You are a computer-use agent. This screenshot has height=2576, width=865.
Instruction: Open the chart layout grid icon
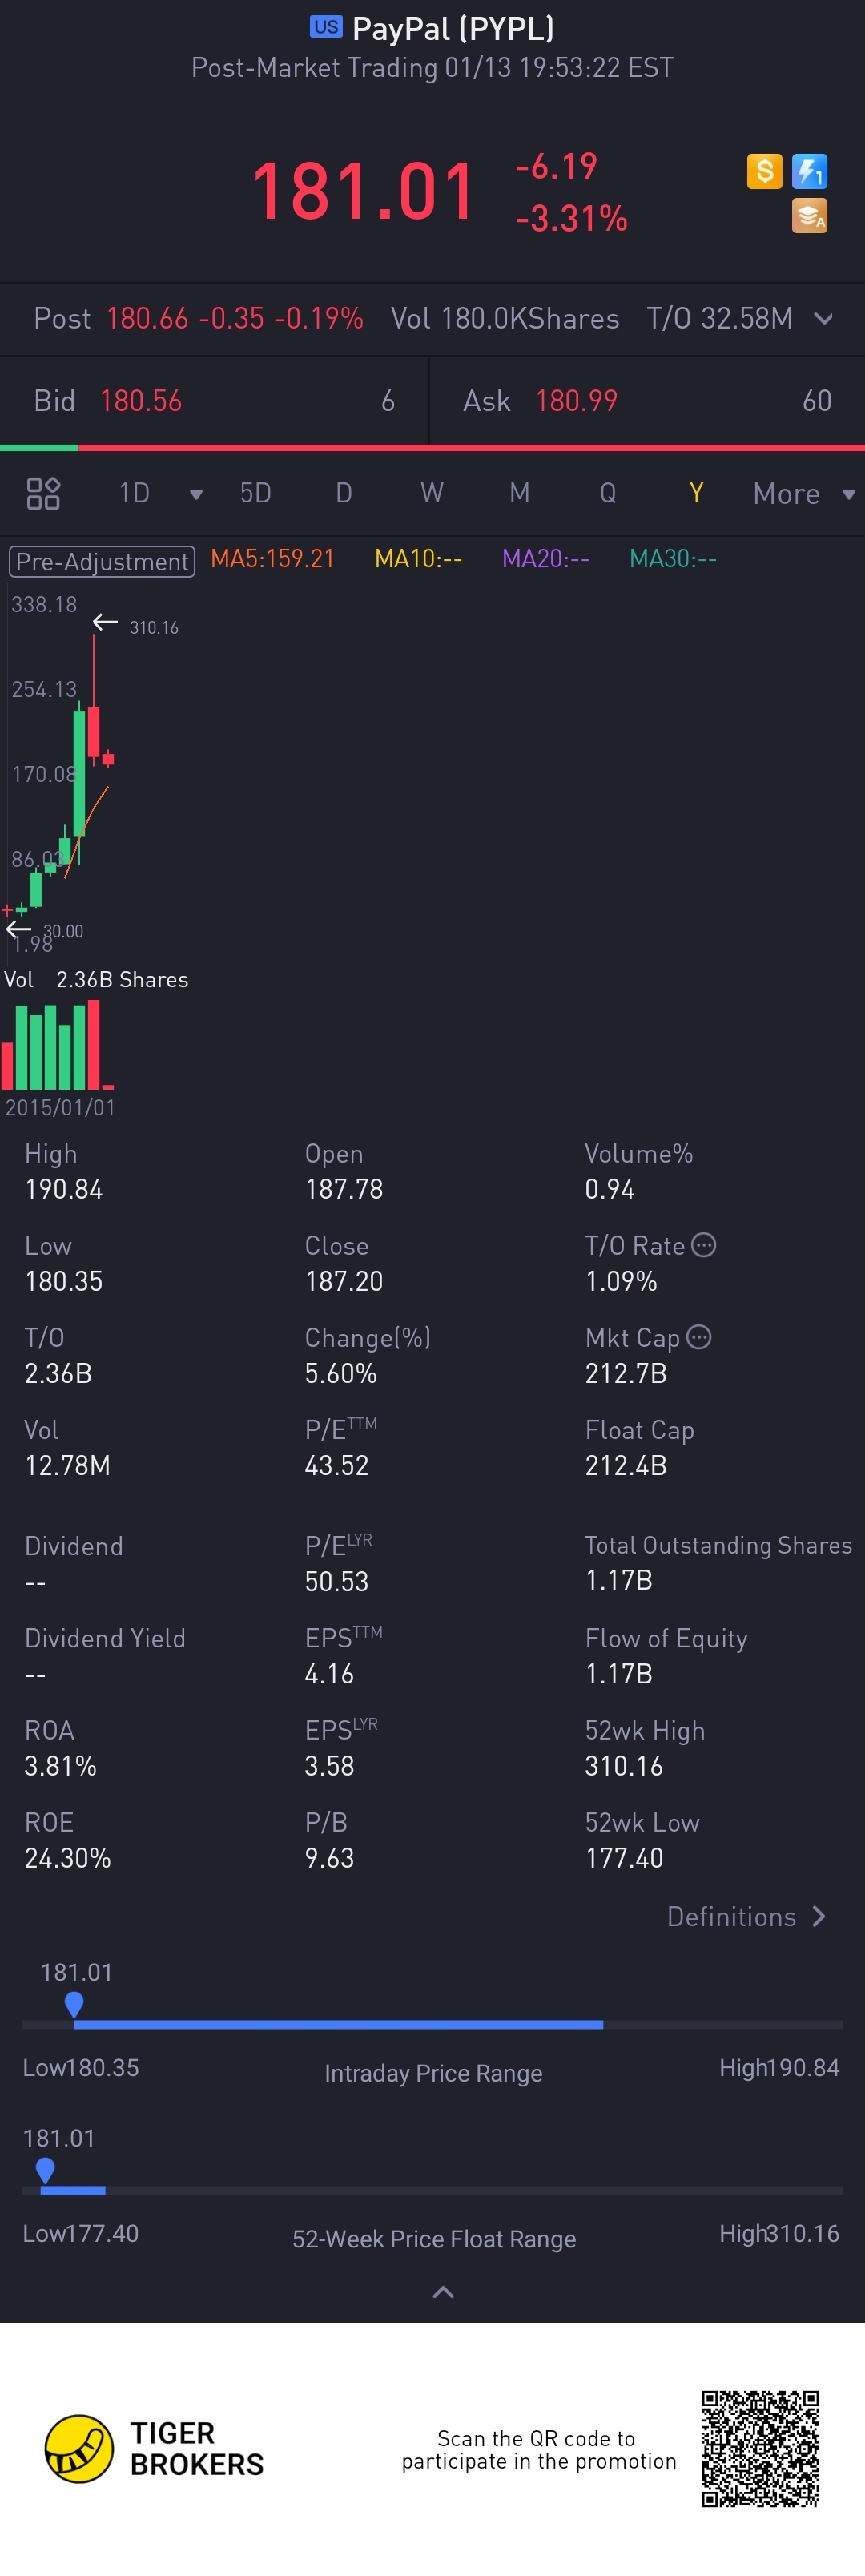(x=43, y=493)
